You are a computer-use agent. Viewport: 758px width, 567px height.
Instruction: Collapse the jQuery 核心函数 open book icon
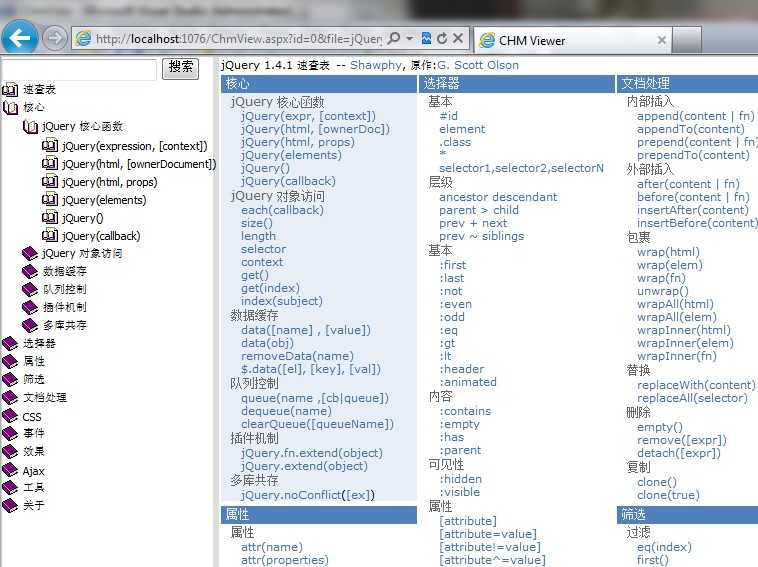(x=30, y=127)
